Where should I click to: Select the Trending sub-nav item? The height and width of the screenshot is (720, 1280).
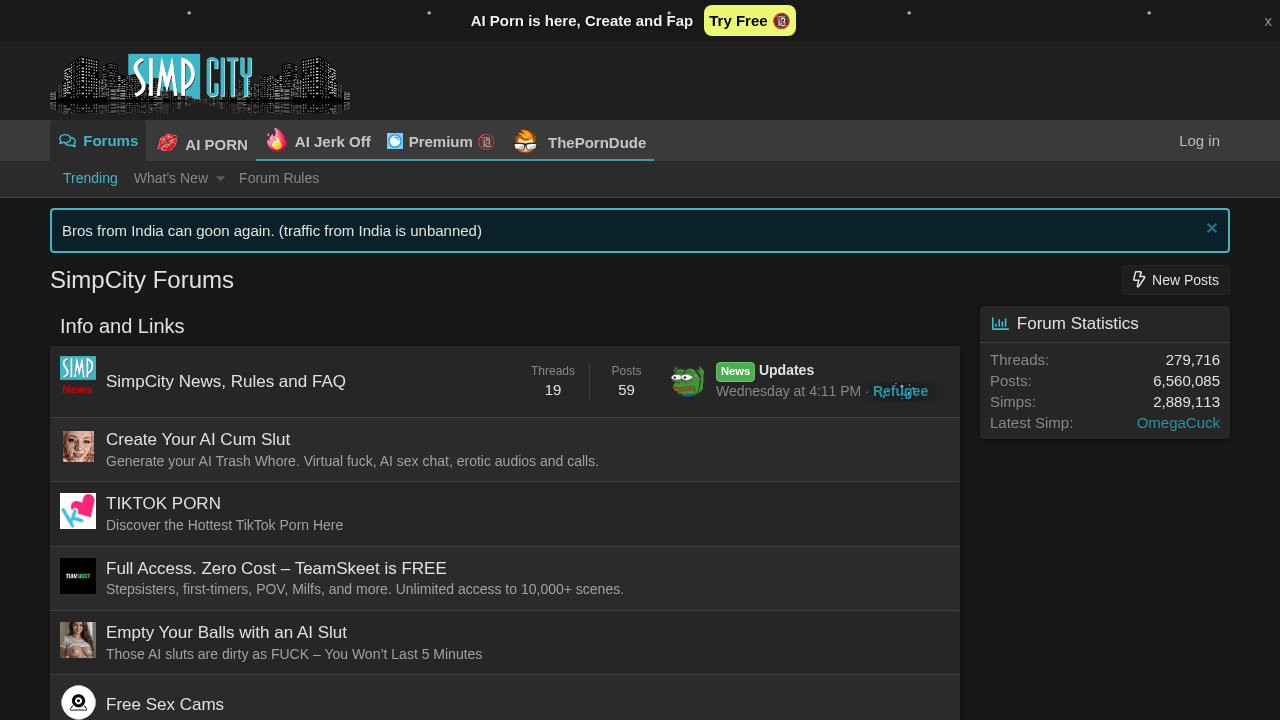pos(90,178)
